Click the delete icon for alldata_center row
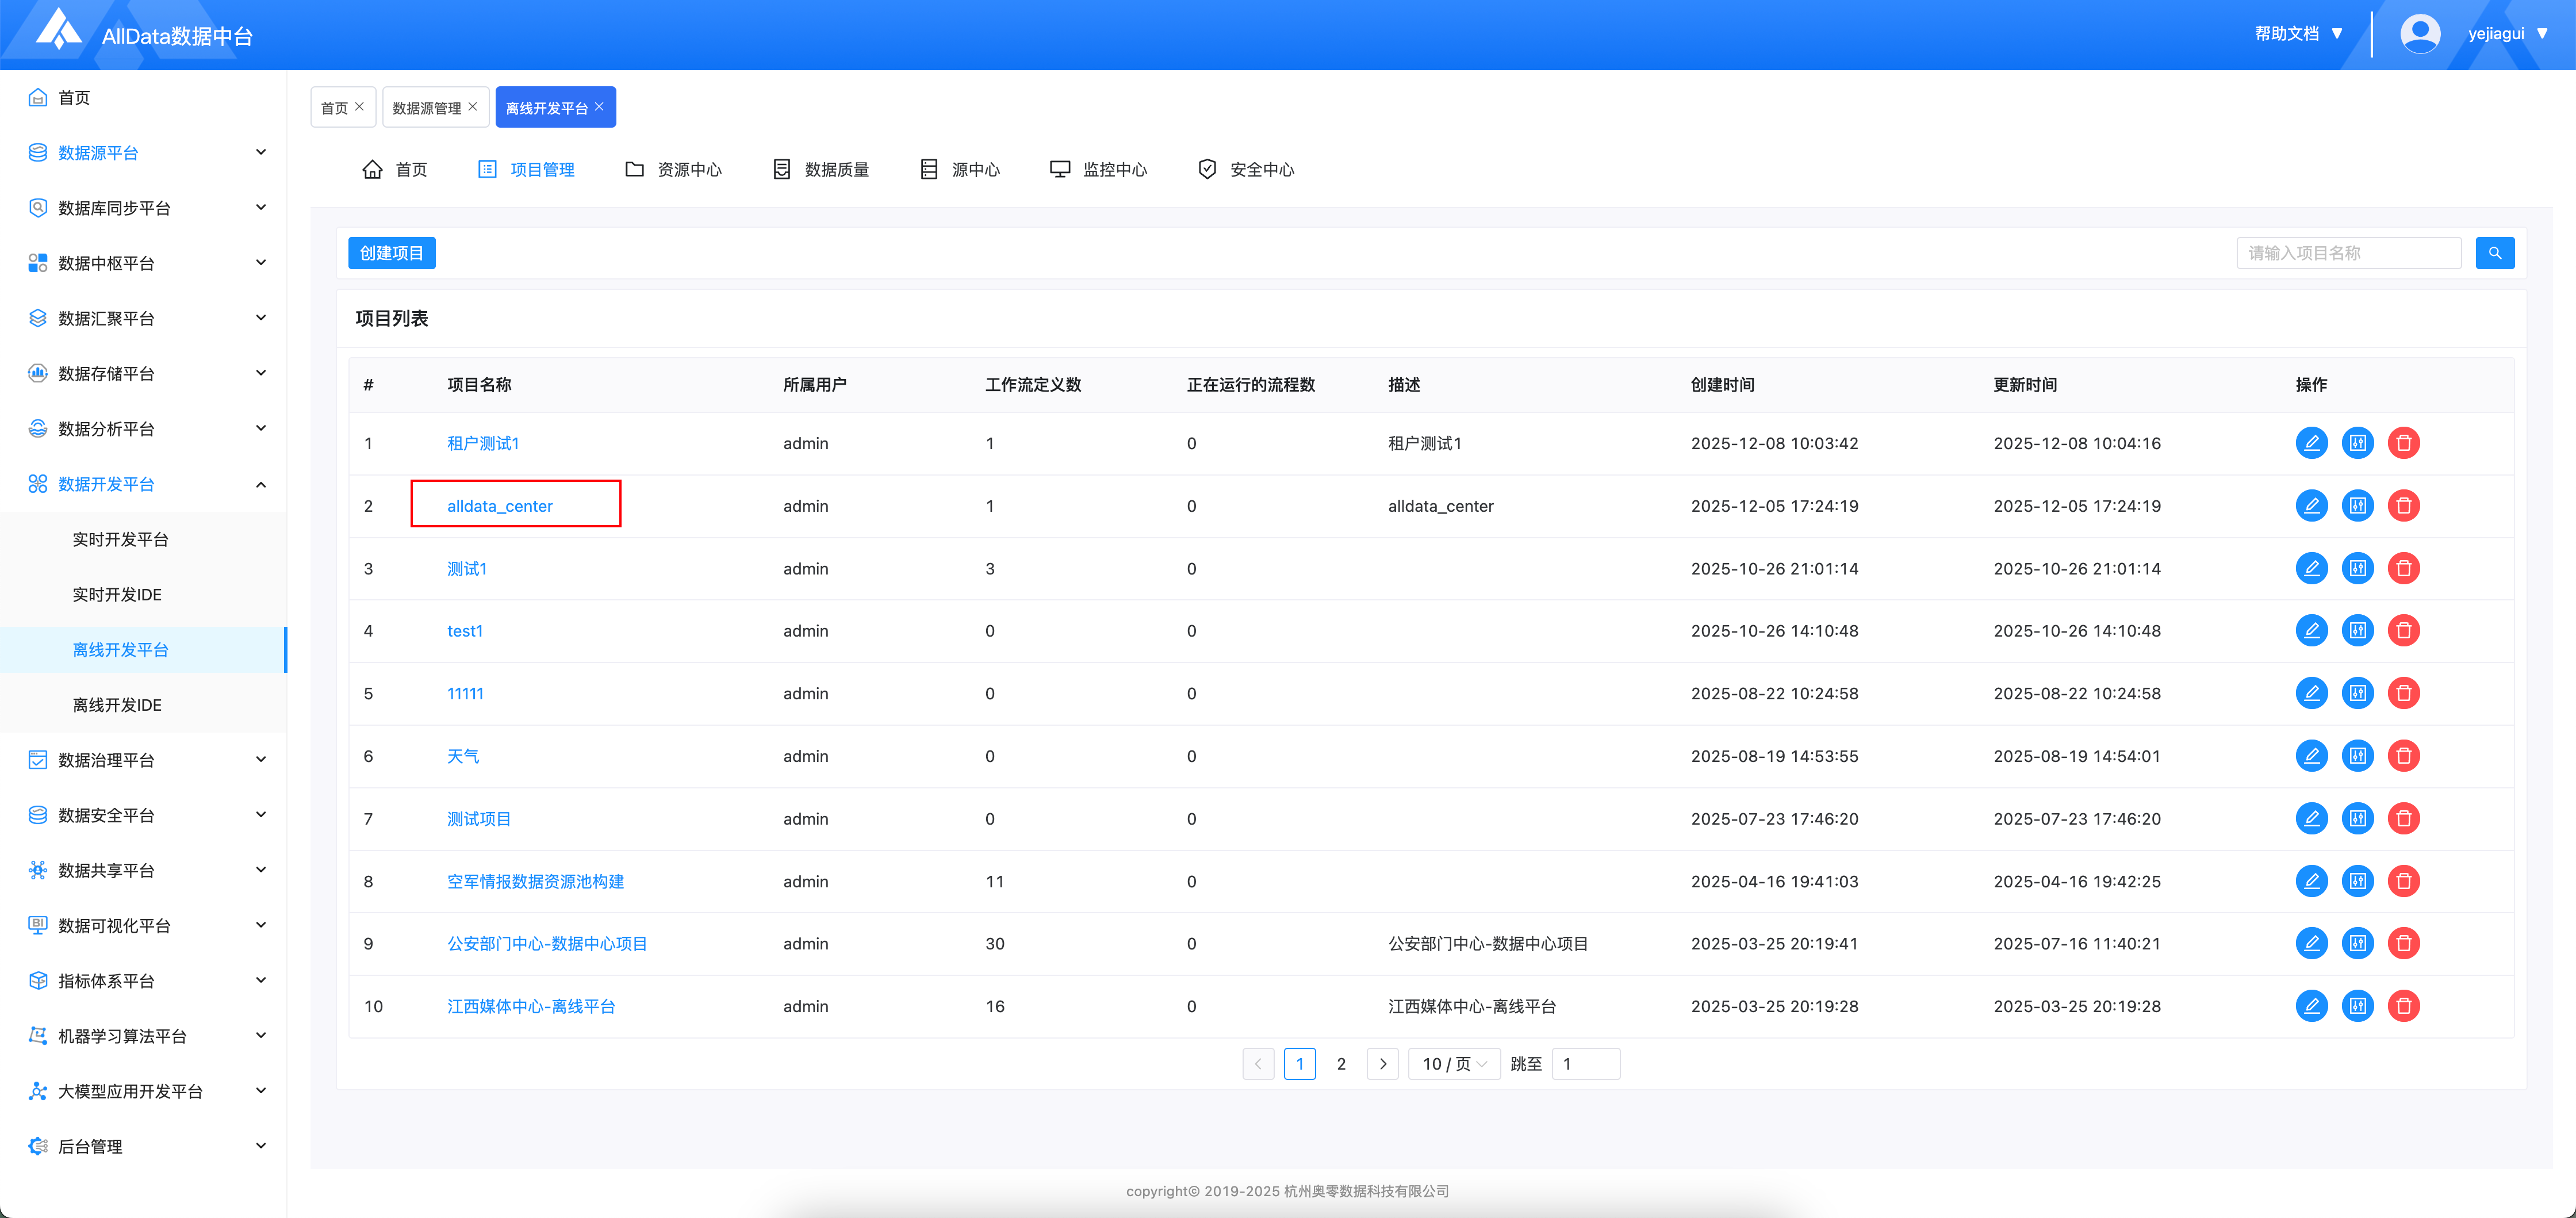 (2403, 506)
